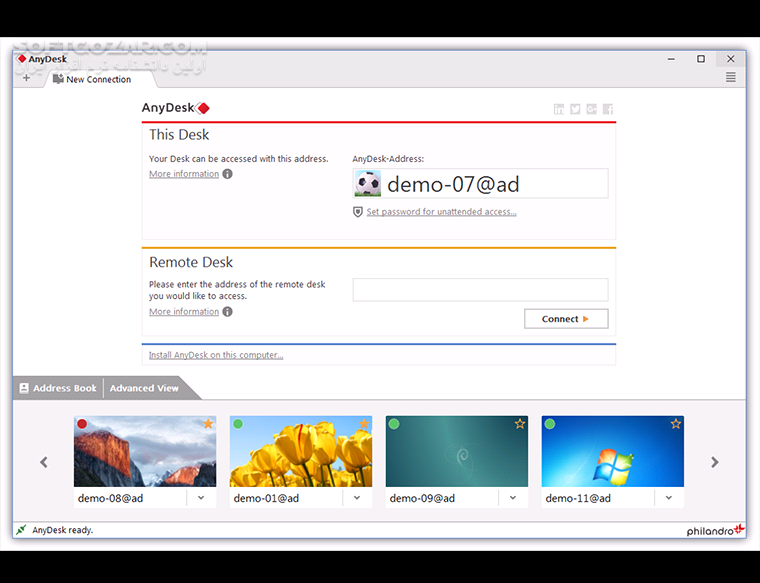Toggle favorite star on demo-08@ad
Screen dimensions: 760x583
pyautogui.click(x=208, y=424)
